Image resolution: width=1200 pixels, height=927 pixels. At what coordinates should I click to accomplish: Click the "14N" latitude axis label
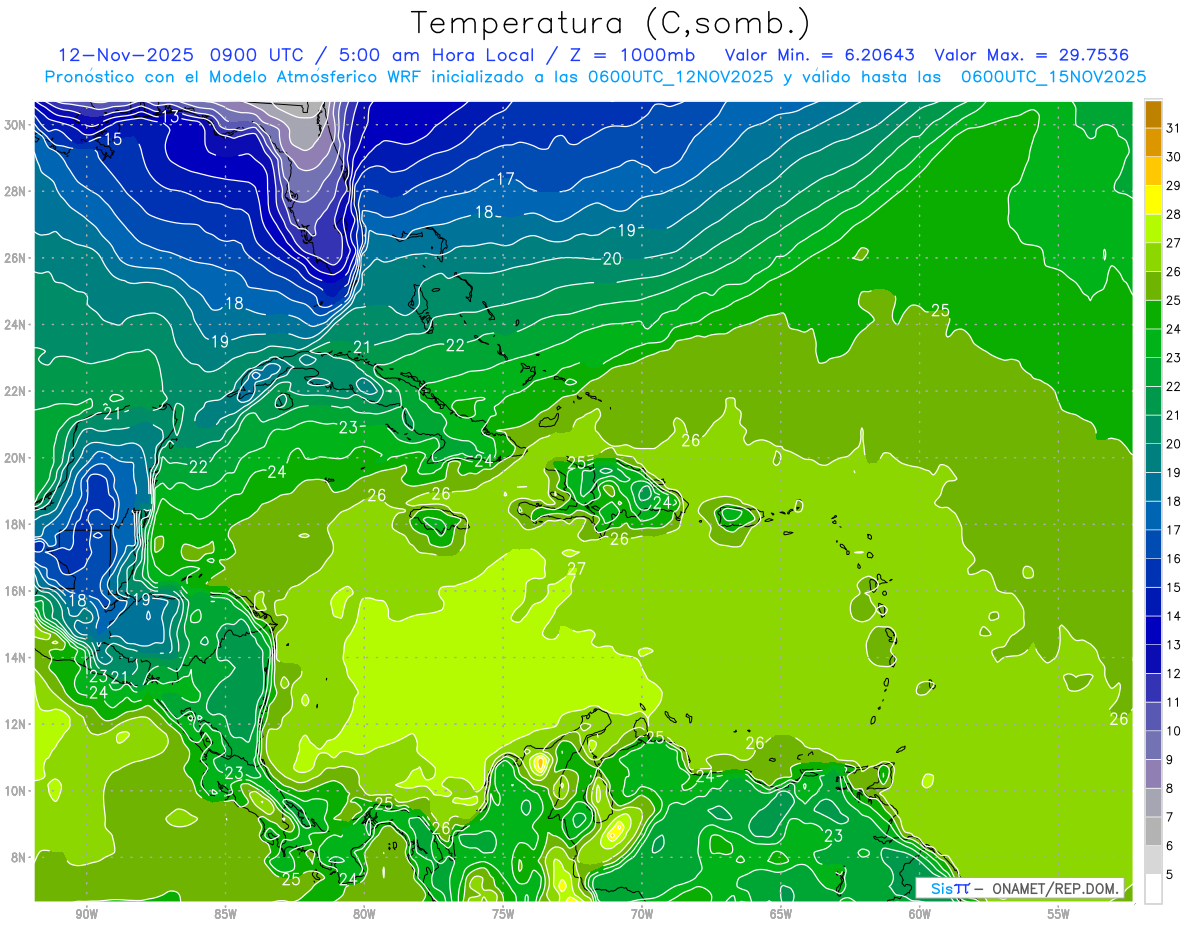(14, 658)
